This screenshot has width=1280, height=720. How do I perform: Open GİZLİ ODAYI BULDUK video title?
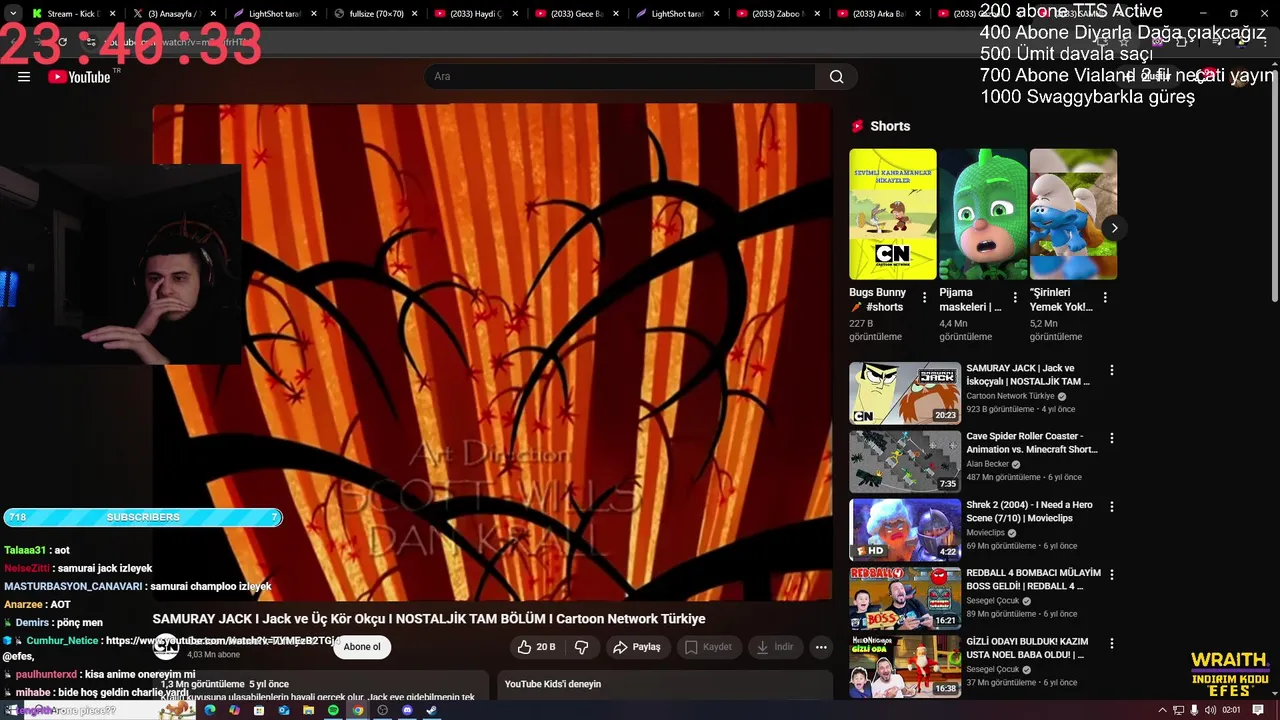point(1027,648)
